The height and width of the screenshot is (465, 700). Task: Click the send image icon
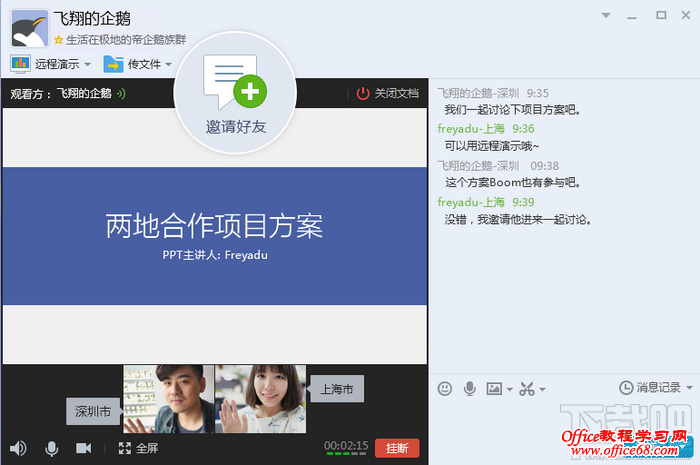pyautogui.click(x=494, y=389)
